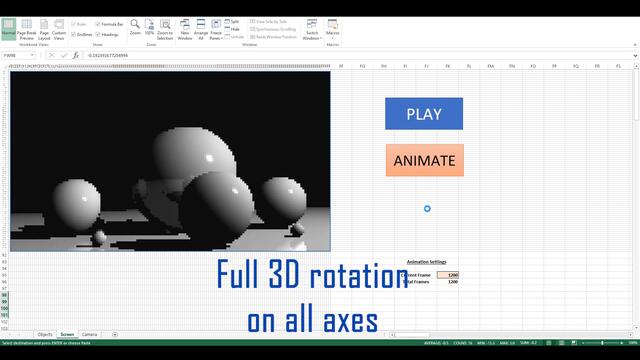Screen dimensions: 640x360
Task: Click the vertical scrollbar thumb
Action: pyautogui.click(x=636, y=95)
